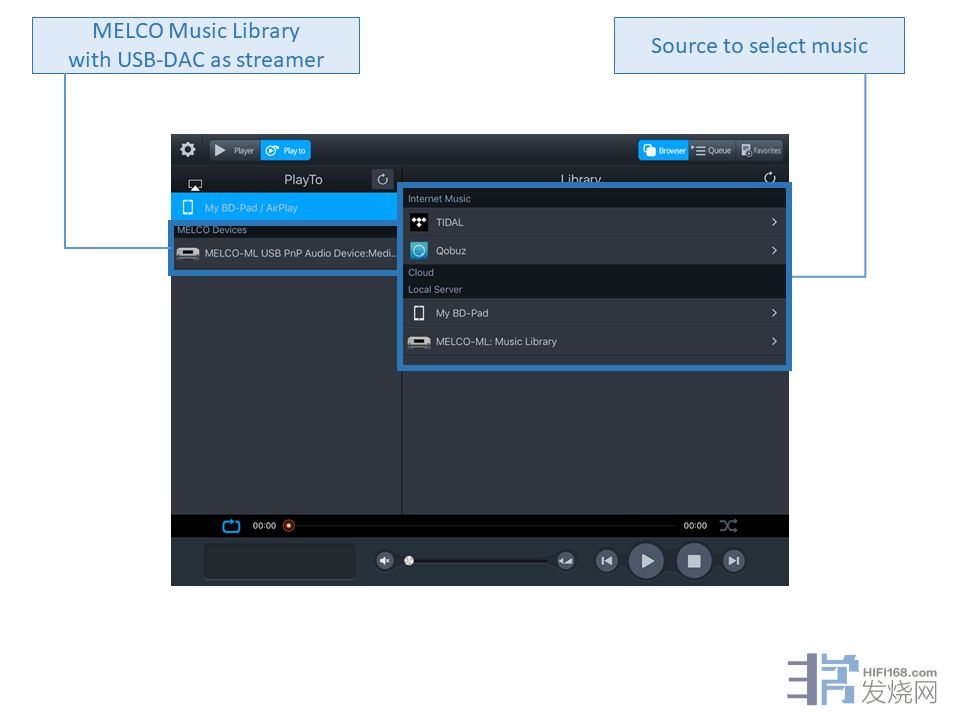This screenshot has width=960, height=720.
Task: Open the settings gear icon
Action: (x=188, y=150)
